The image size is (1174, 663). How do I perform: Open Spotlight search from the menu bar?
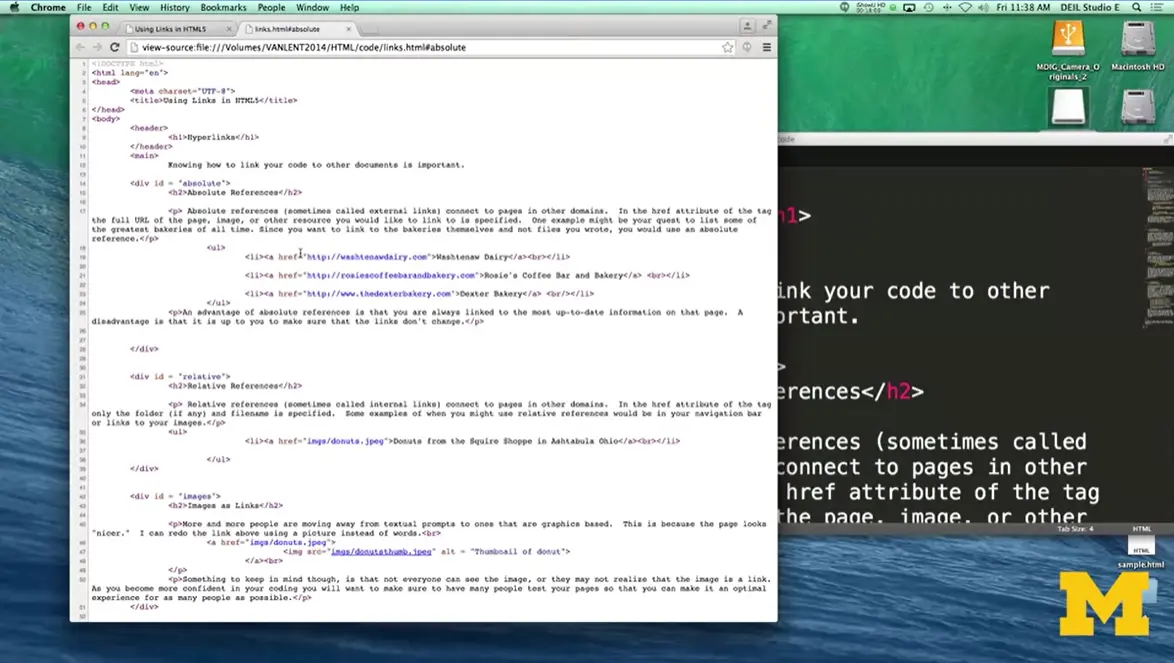click(1136, 7)
